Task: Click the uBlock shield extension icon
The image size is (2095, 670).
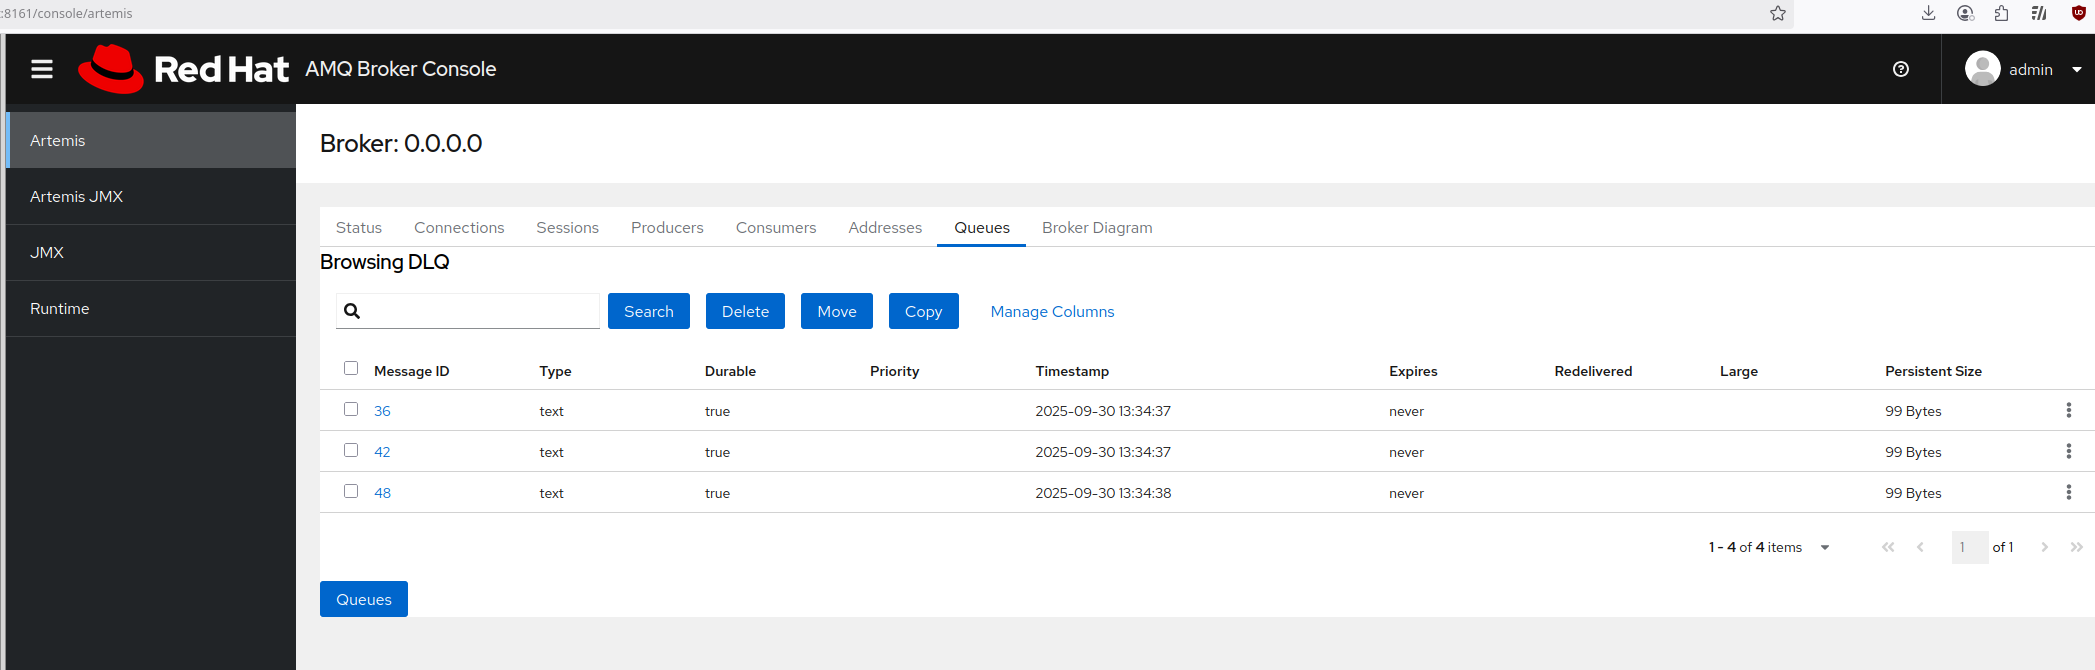Action: point(2078,13)
